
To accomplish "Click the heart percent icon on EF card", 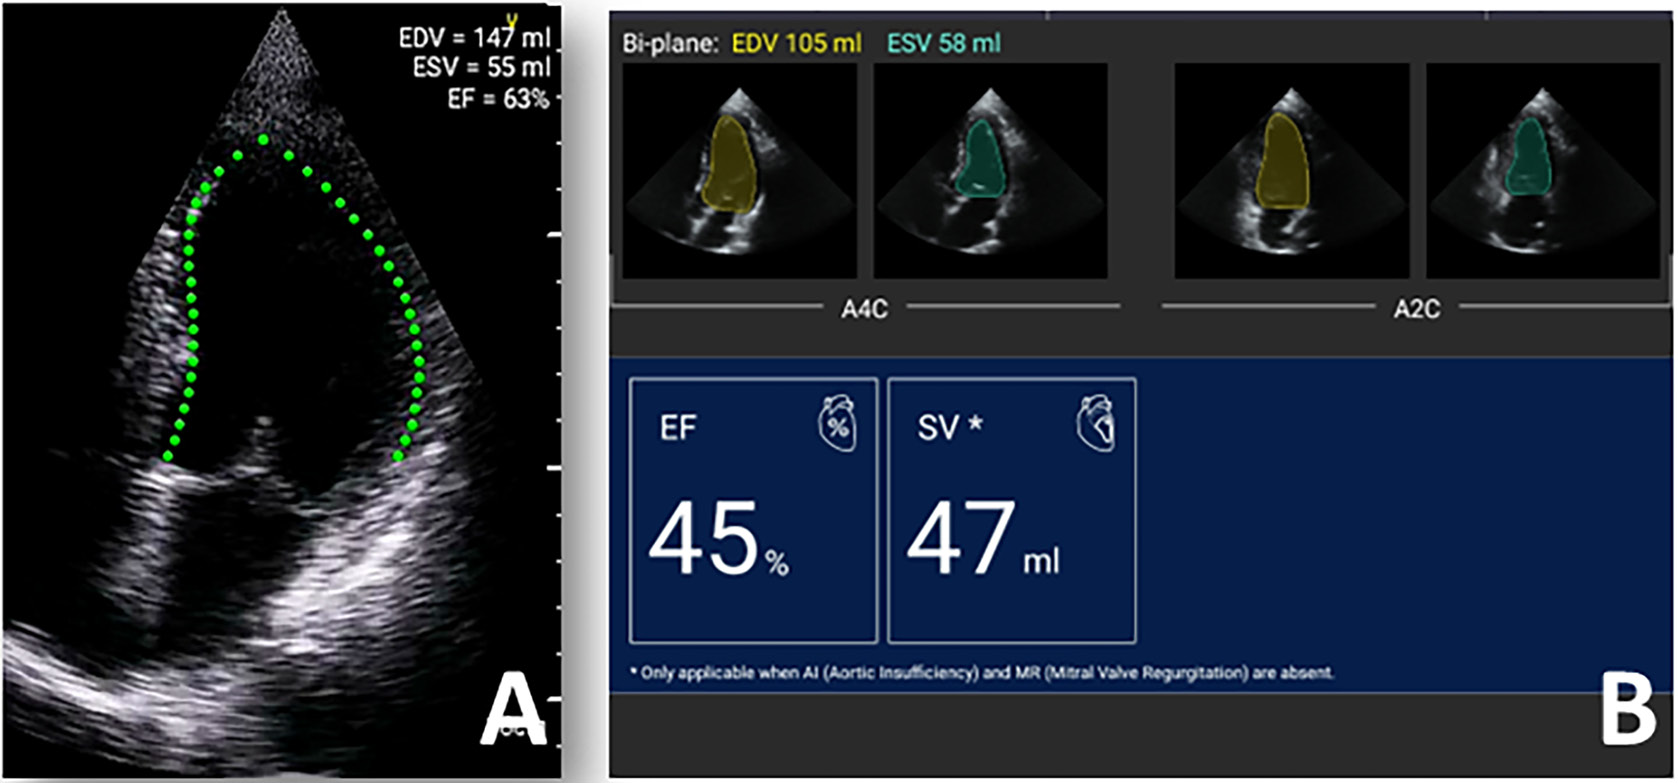I will [x=837, y=423].
